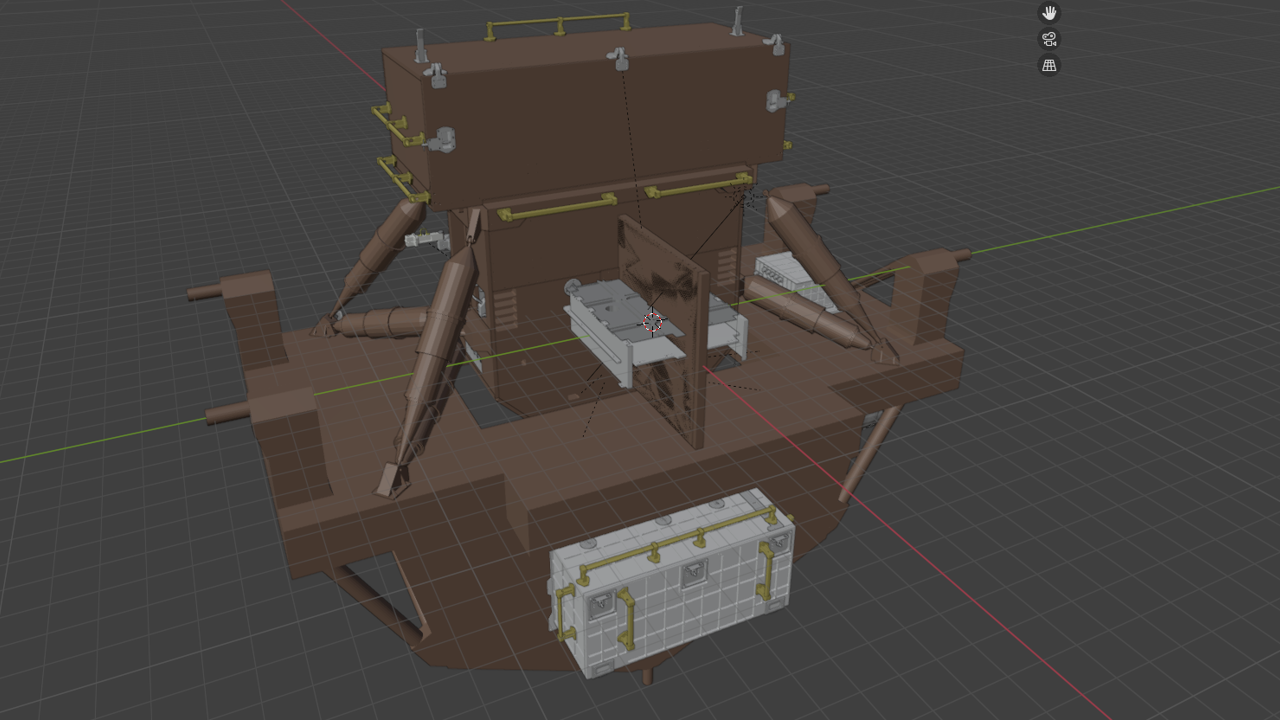Viewport: 1280px width, 720px height.
Task: Select the gray round fitting on the box's left edge
Action: click(x=441, y=141)
